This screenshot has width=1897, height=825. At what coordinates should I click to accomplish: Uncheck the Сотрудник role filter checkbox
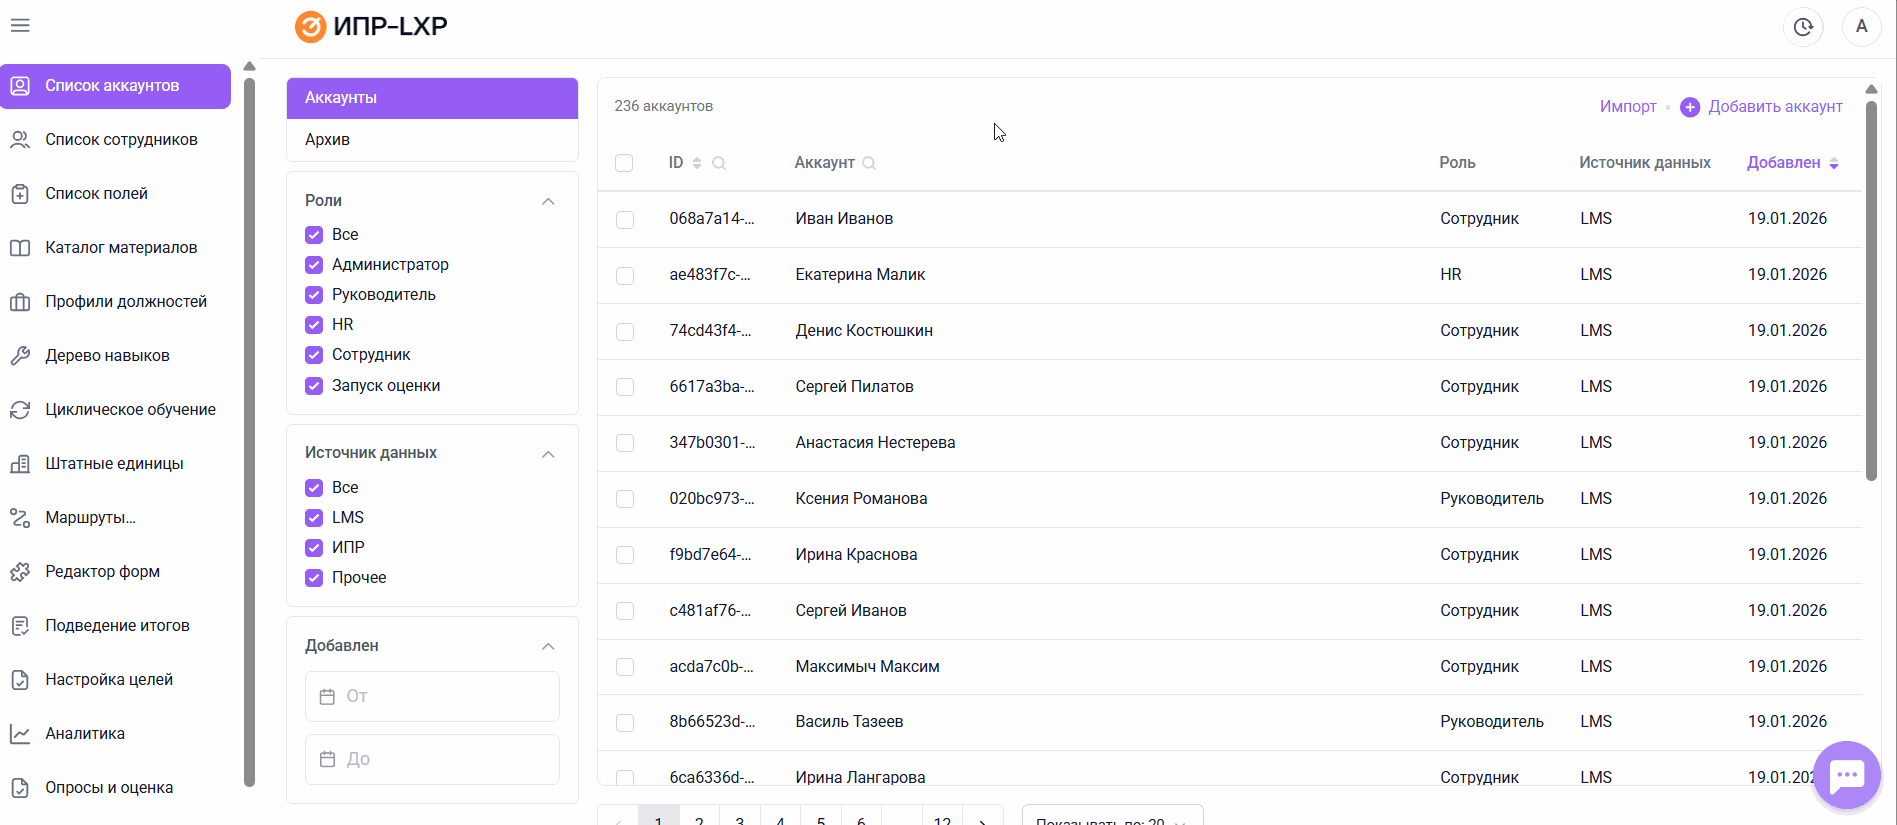click(314, 355)
